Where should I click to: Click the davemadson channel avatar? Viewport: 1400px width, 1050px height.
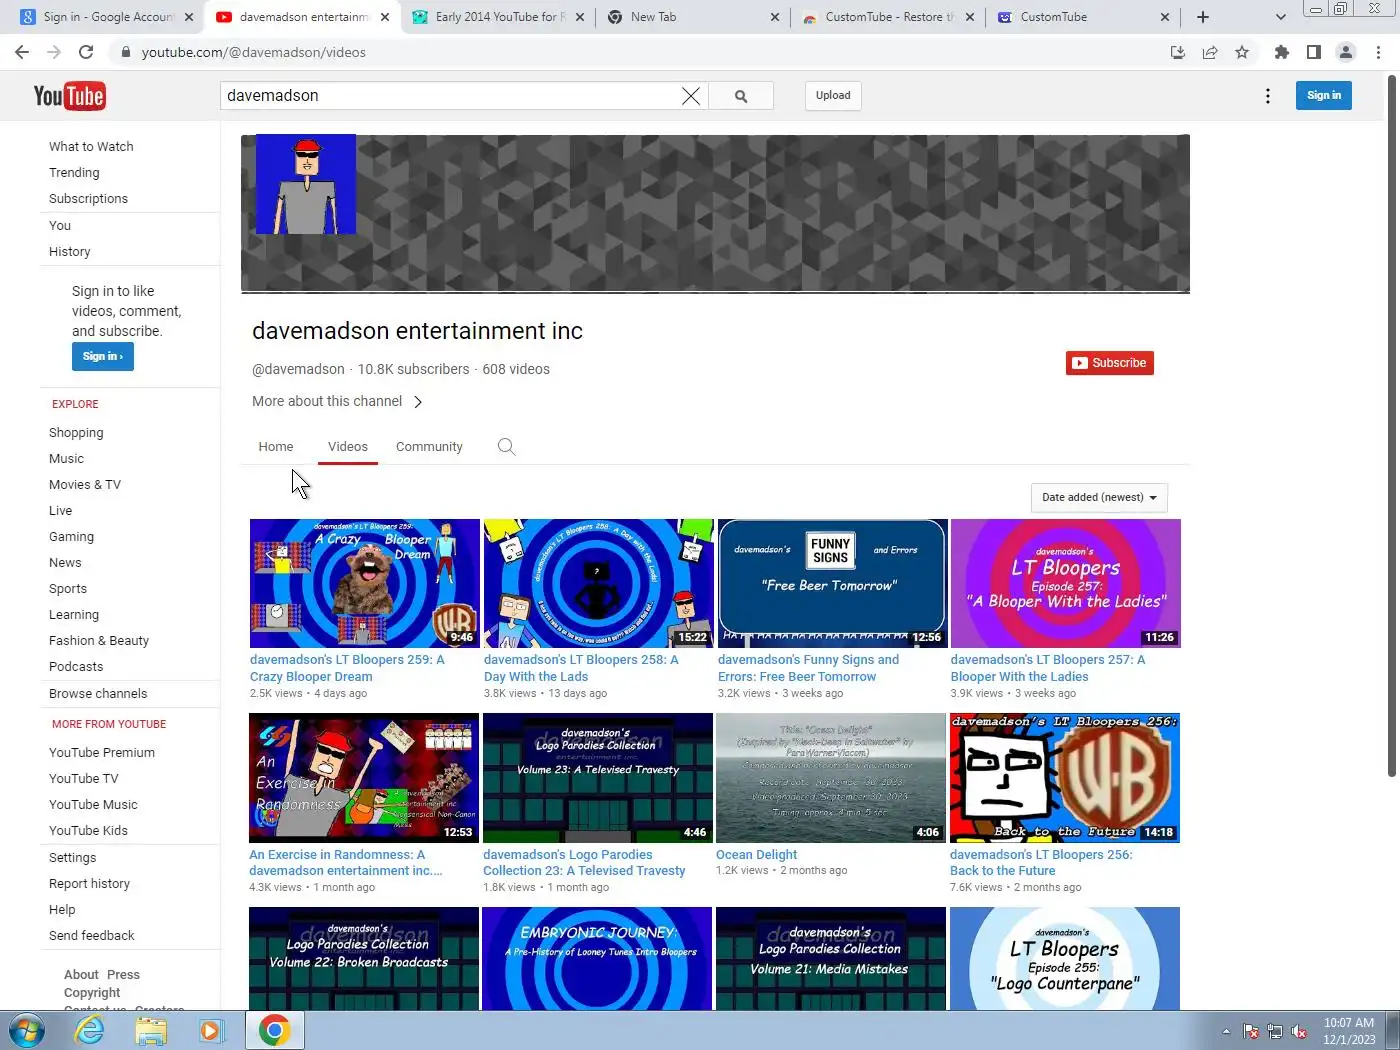tap(306, 184)
